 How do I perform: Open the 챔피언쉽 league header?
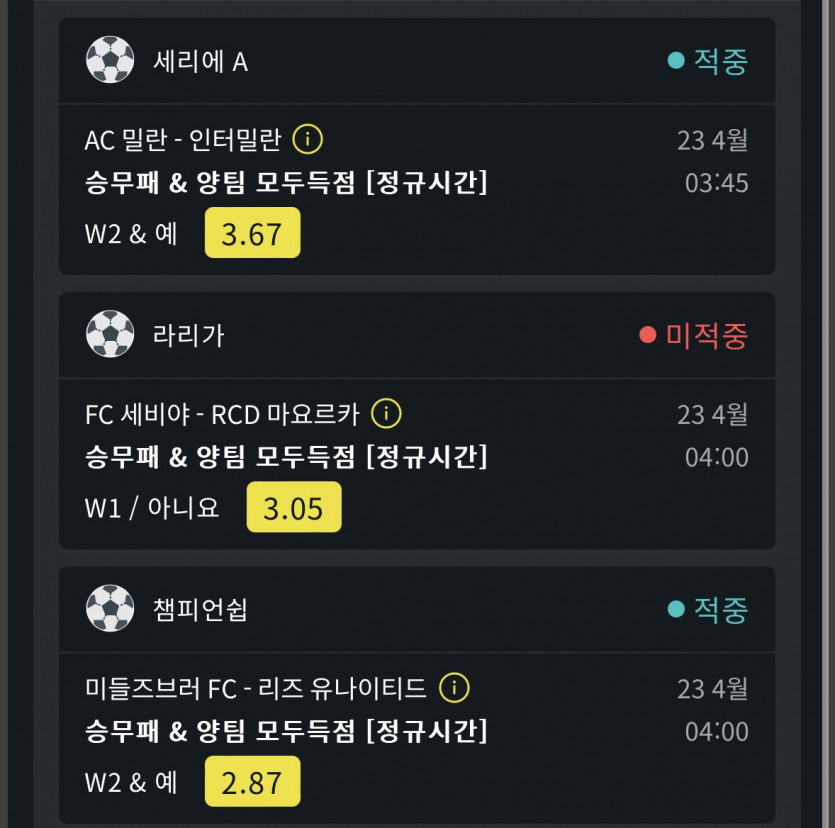pyautogui.click(x=200, y=609)
